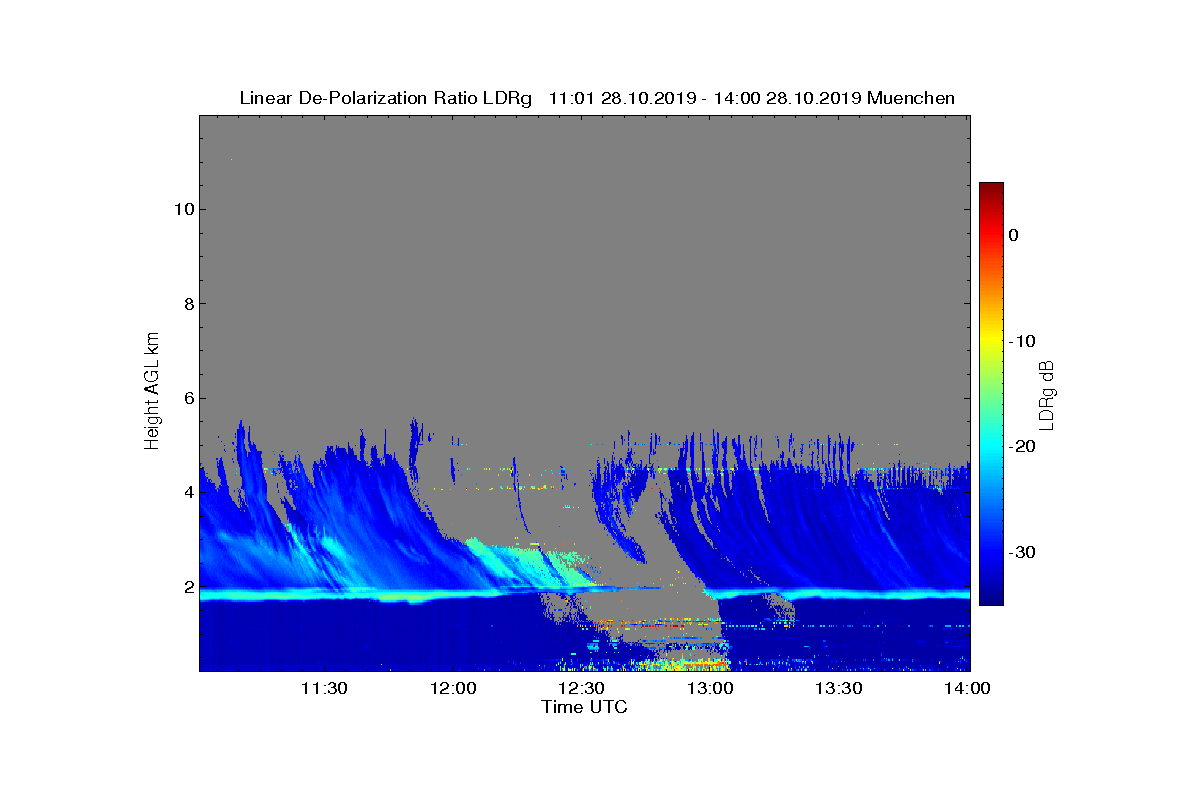Screen dimensions: 1200x800
Task: Click the 12:30 time tick label
Action: click(580, 689)
